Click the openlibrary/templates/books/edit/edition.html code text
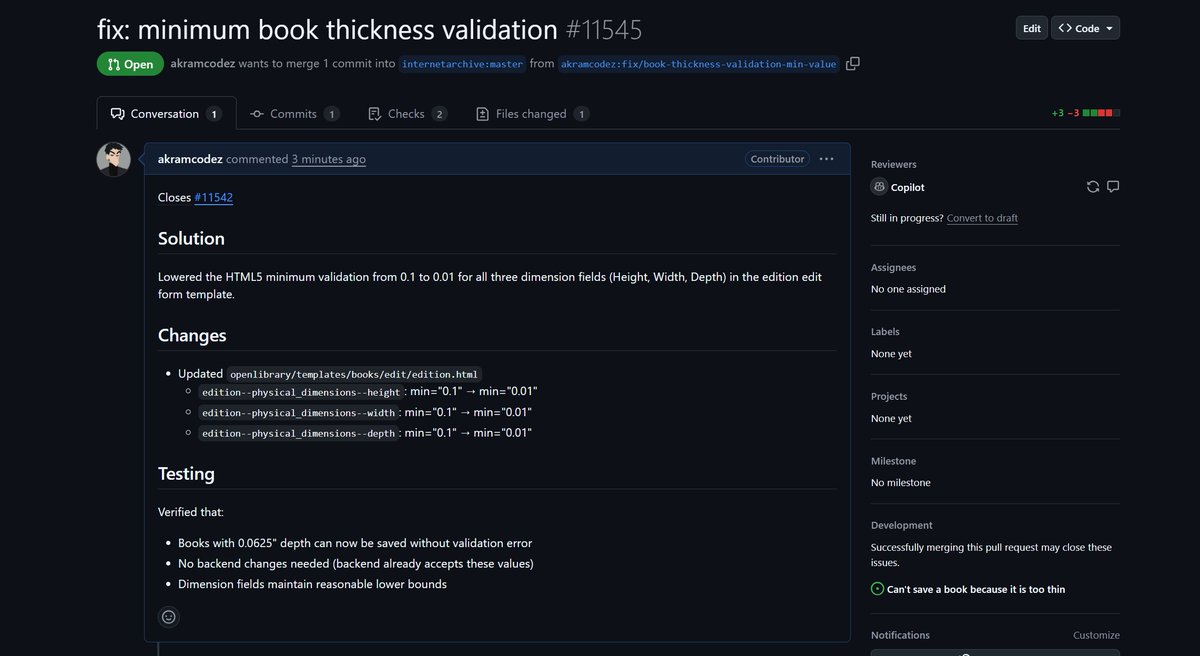 pos(356,374)
